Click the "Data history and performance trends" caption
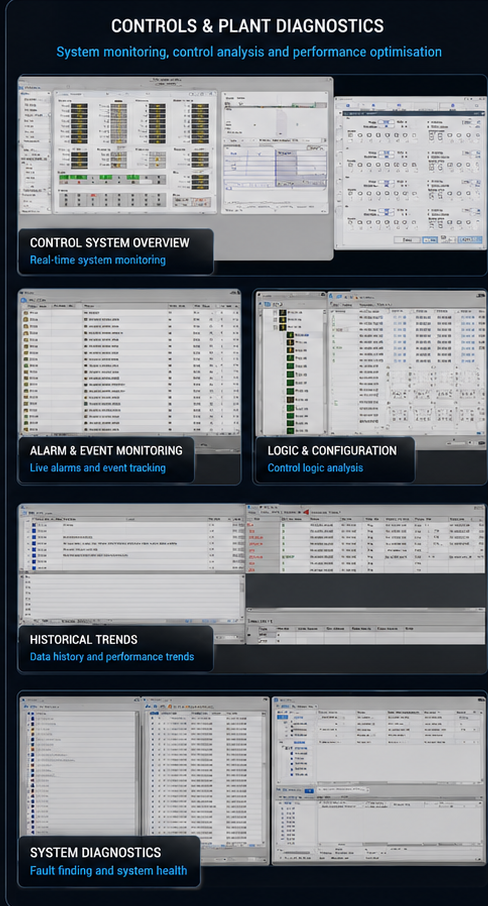The height and width of the screenshot is (906, 488). coord(112,657)
